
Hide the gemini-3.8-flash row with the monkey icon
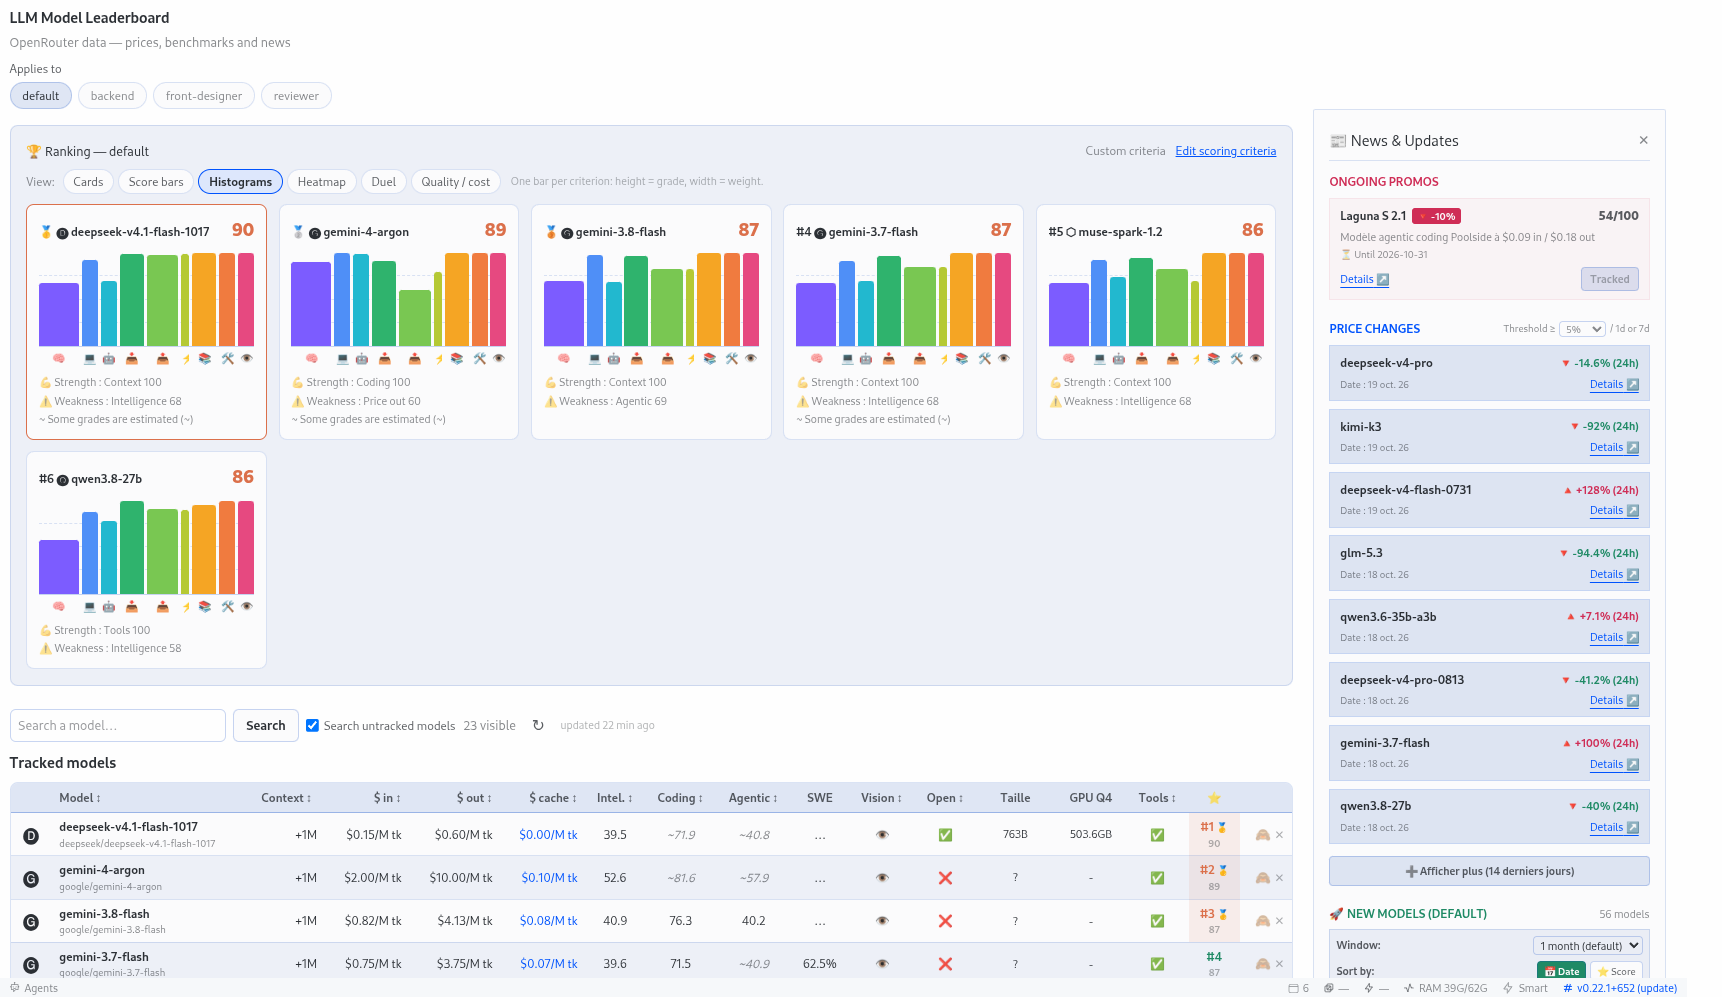[x=1262, y=921]
